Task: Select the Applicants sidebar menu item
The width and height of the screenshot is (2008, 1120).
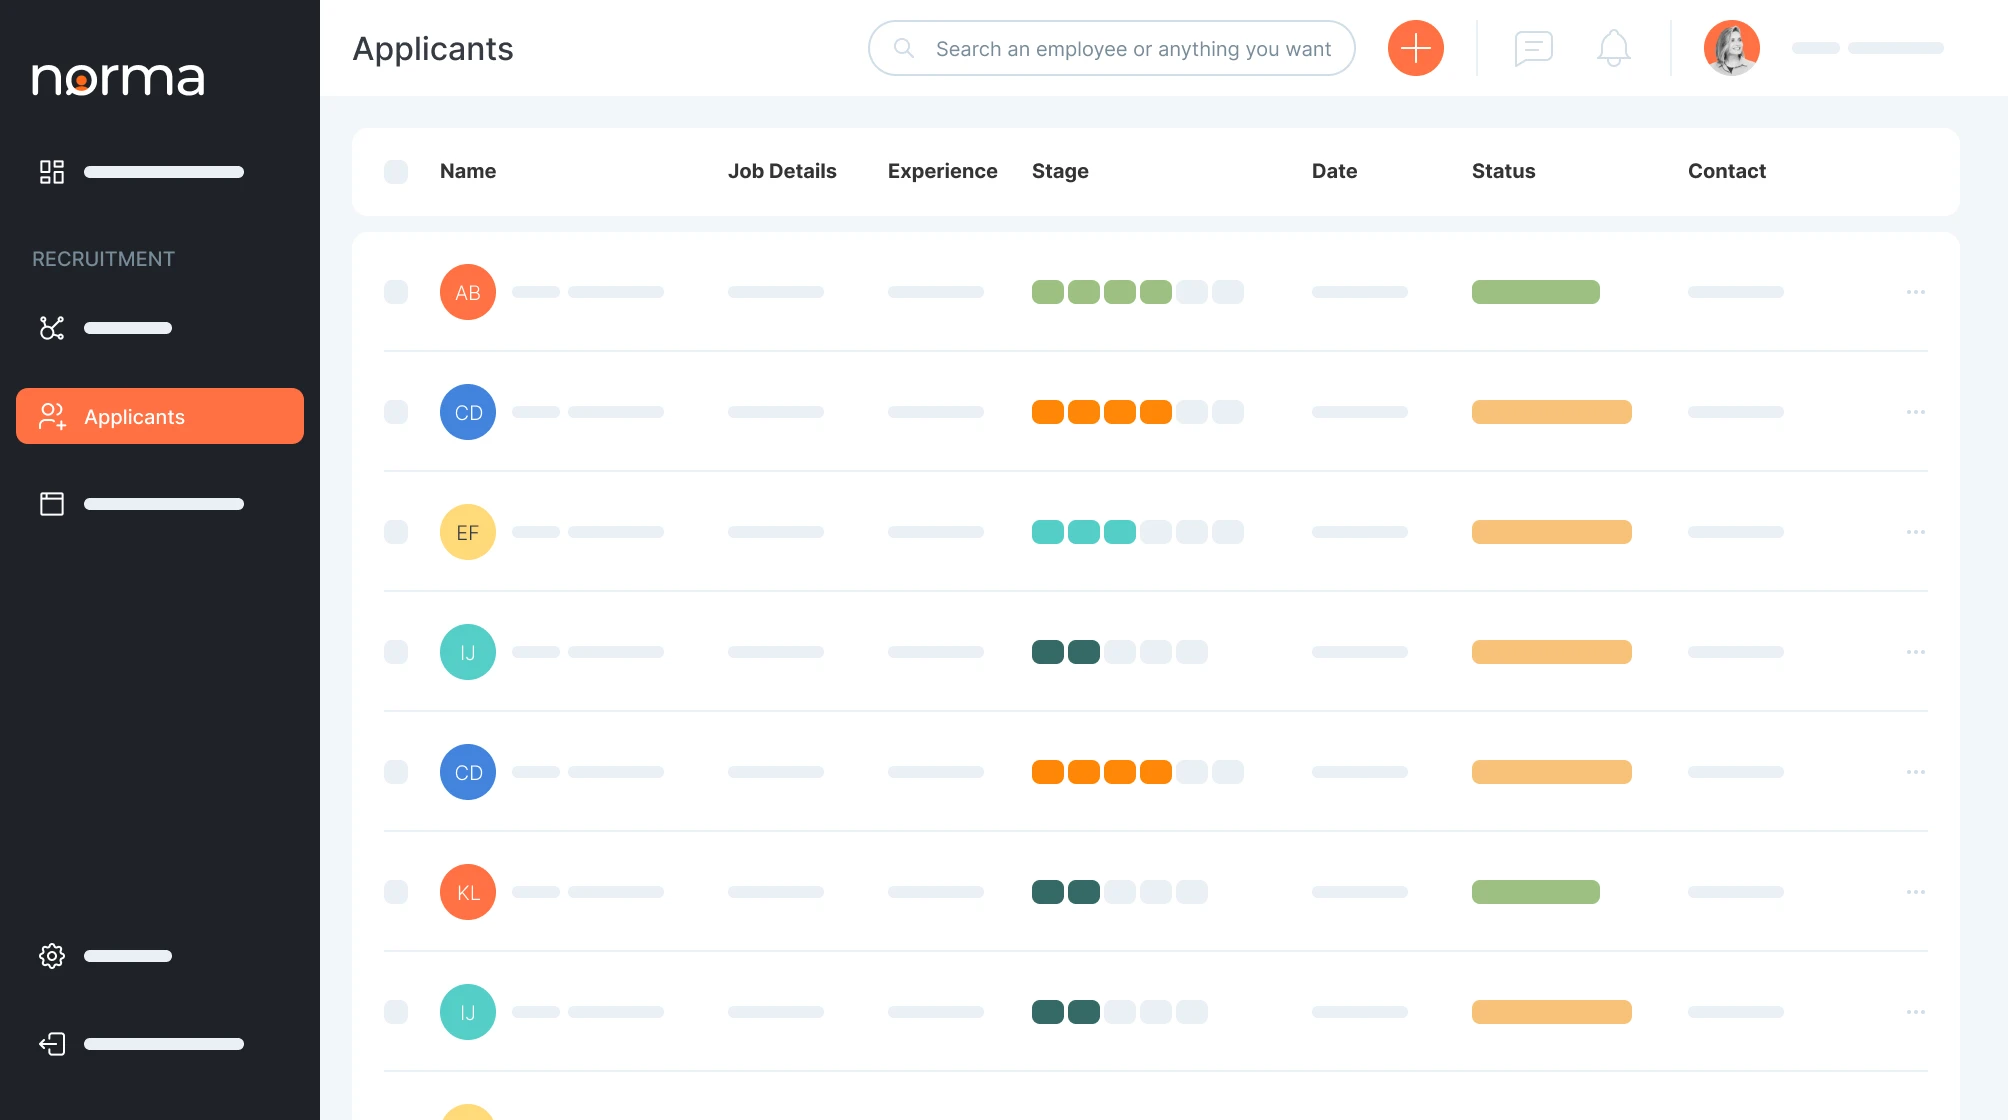Action: click(160, 416)
